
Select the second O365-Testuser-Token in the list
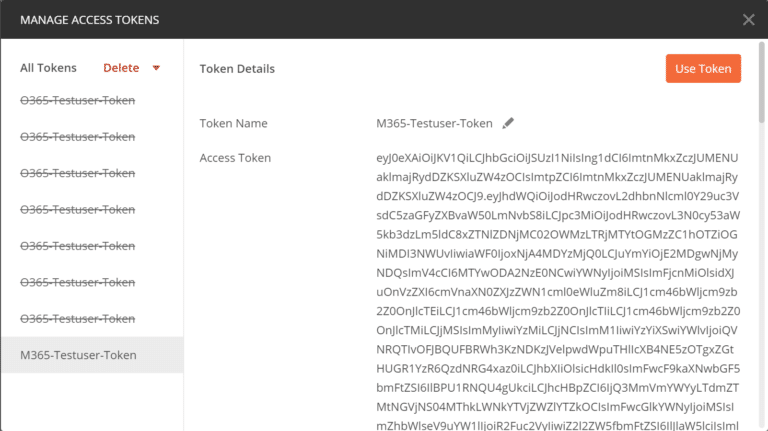(x=92, y=137)
